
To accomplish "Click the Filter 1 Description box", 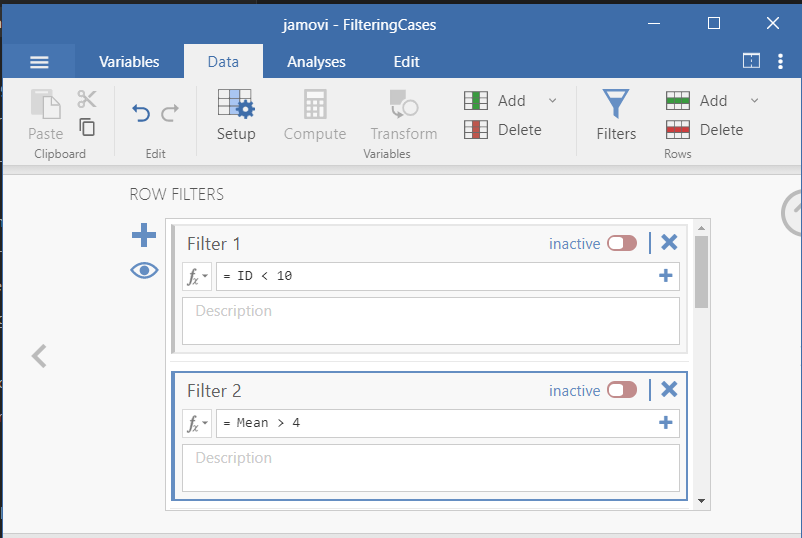I will (x=431, y=321).
